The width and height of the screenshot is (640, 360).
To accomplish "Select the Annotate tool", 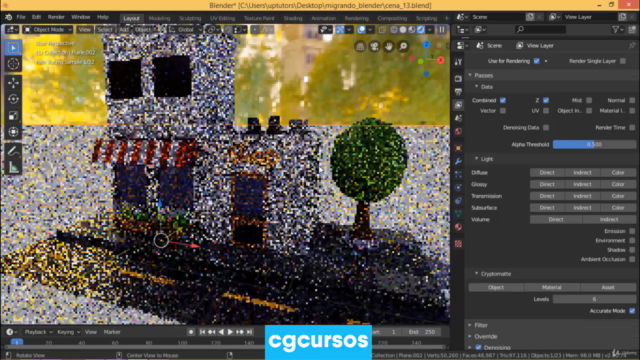I will click(x=13, y=151).
